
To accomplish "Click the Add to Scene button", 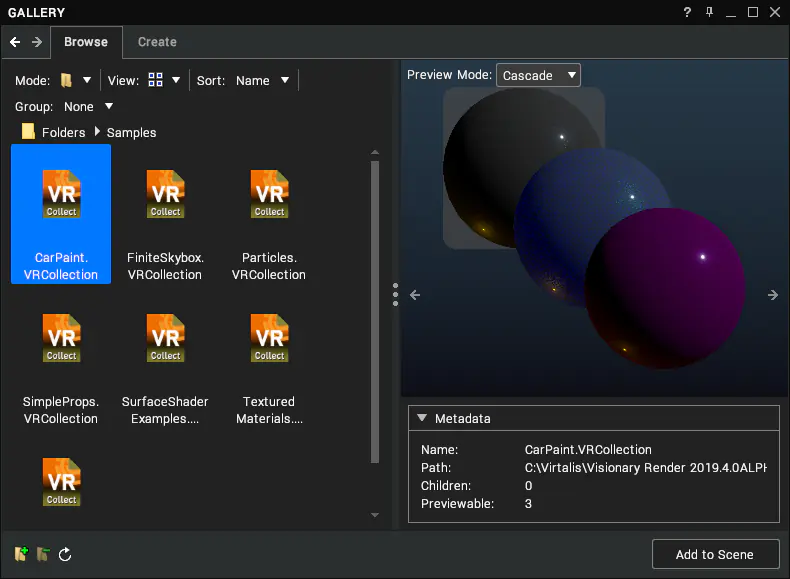I will [x=715, y=554].
